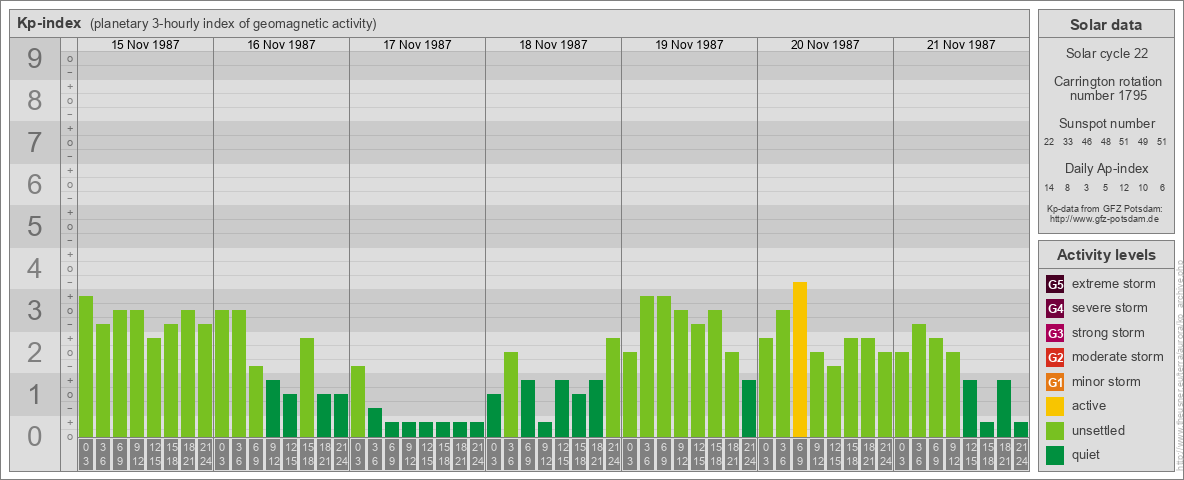
Task: Click the sunspot number value 46
Action: pyautogui.click(x=1087, y=142)
